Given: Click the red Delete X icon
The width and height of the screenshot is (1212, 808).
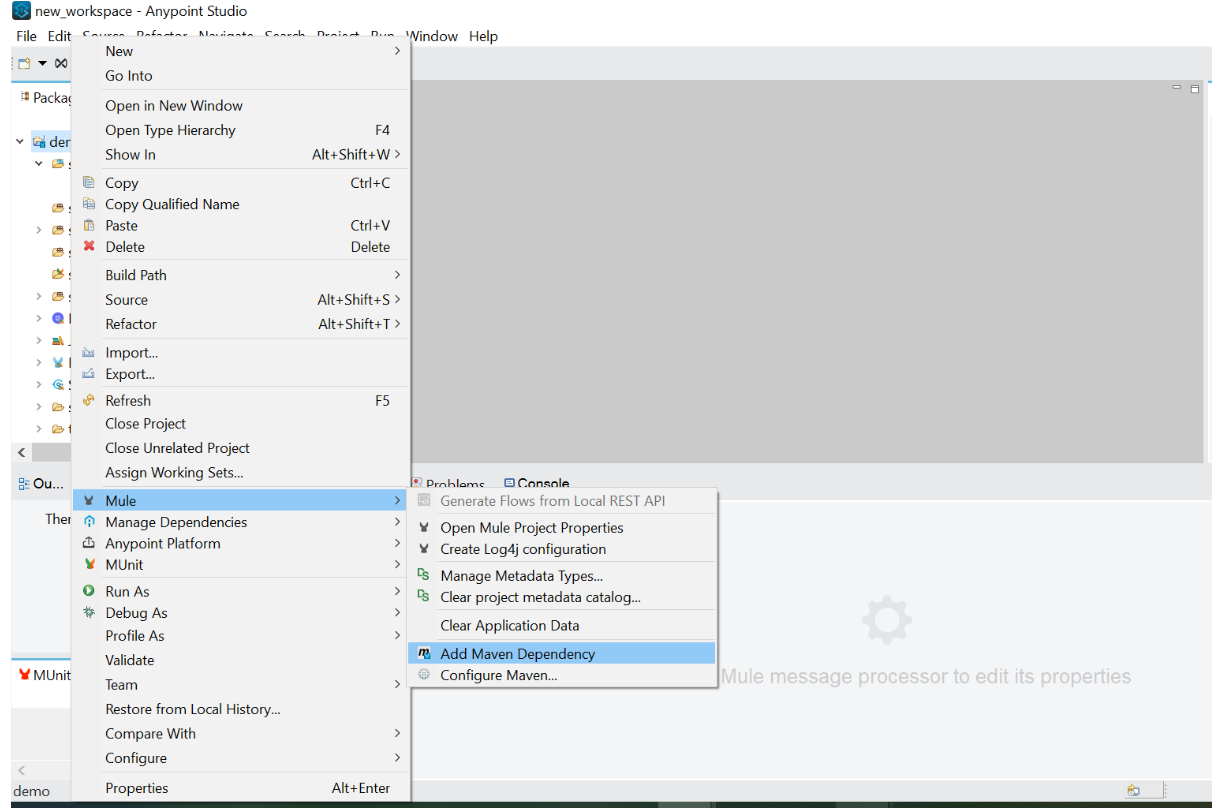Looking at the screenshot, I should click(x=89, y=247).
